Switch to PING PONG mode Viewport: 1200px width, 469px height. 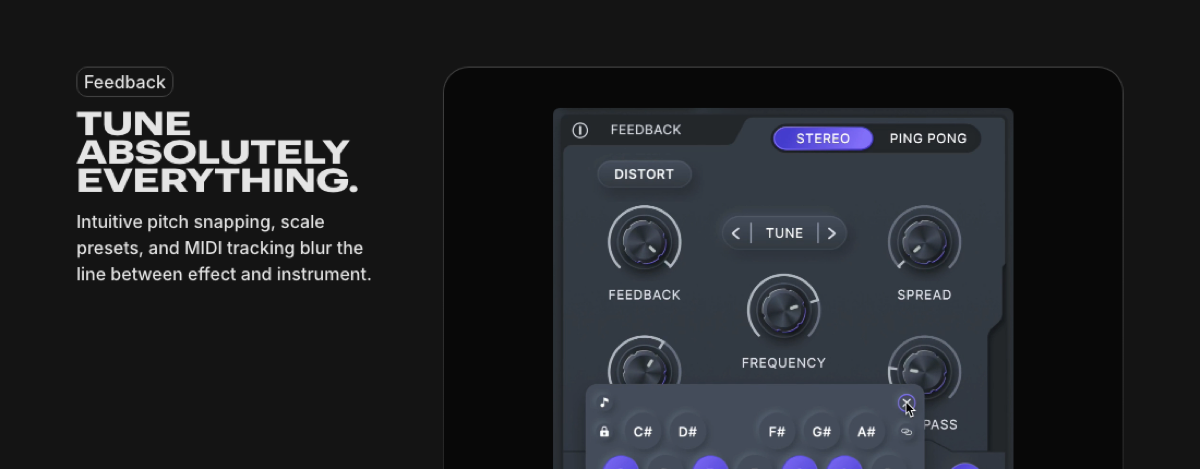928,138
